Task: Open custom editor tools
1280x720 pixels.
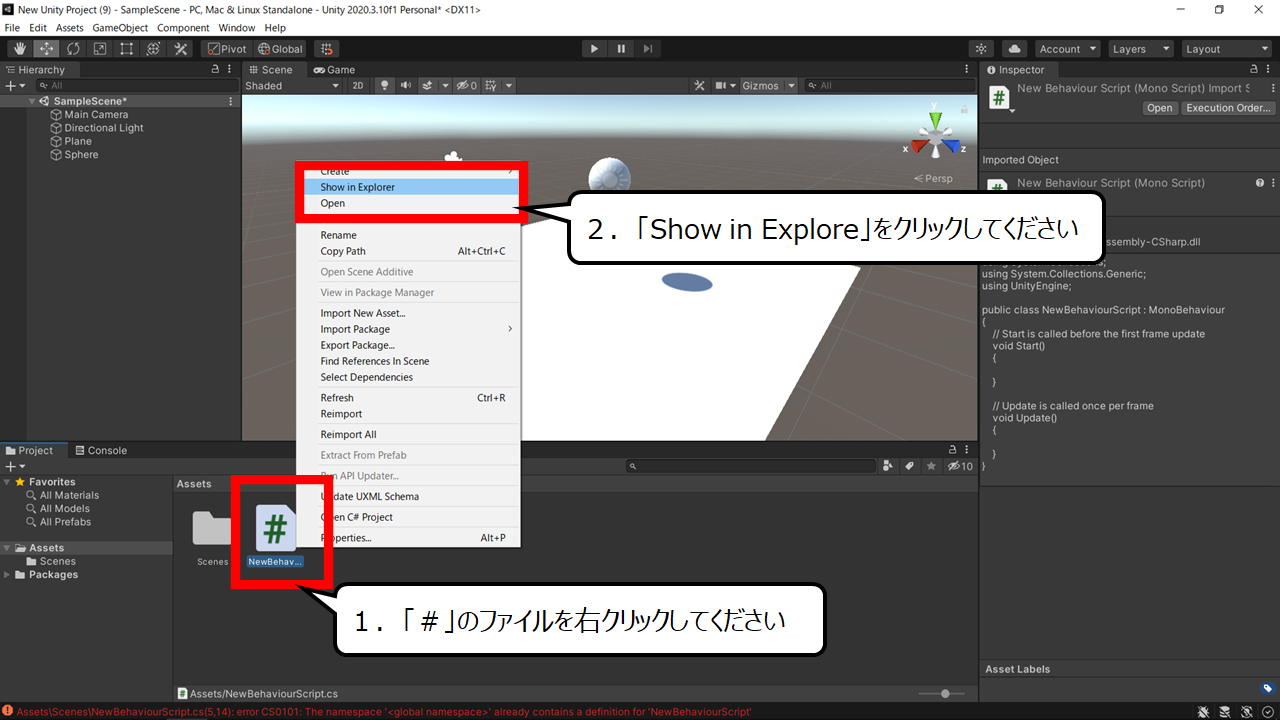Action: click(x=181, y=49)
